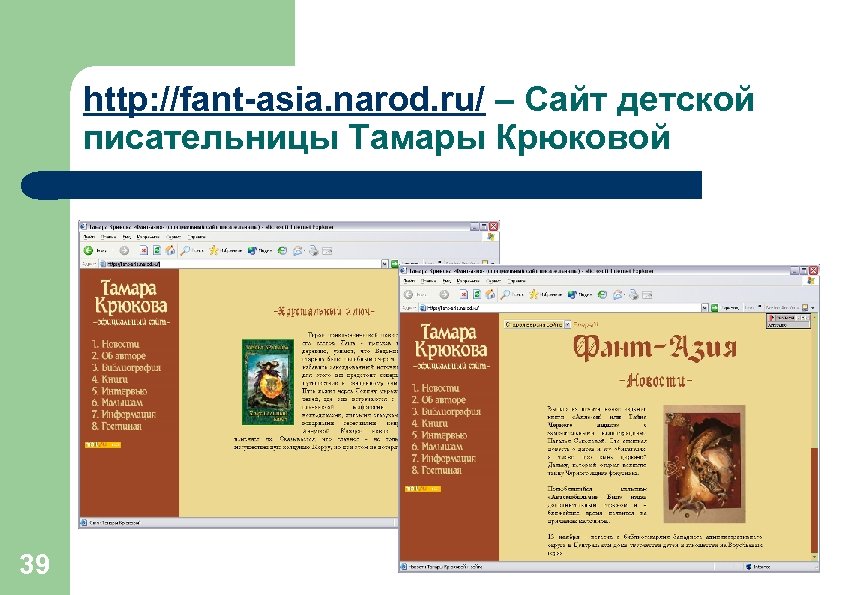The image size is (842, 595).
Task: Select the History icon on the toolbar
Action: 602,293
